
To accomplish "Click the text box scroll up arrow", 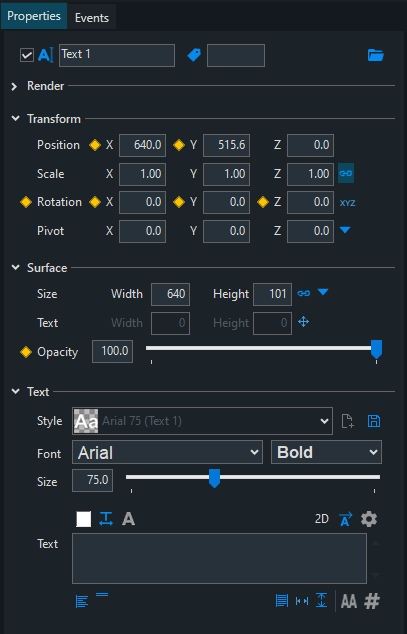I will point(375,543).
